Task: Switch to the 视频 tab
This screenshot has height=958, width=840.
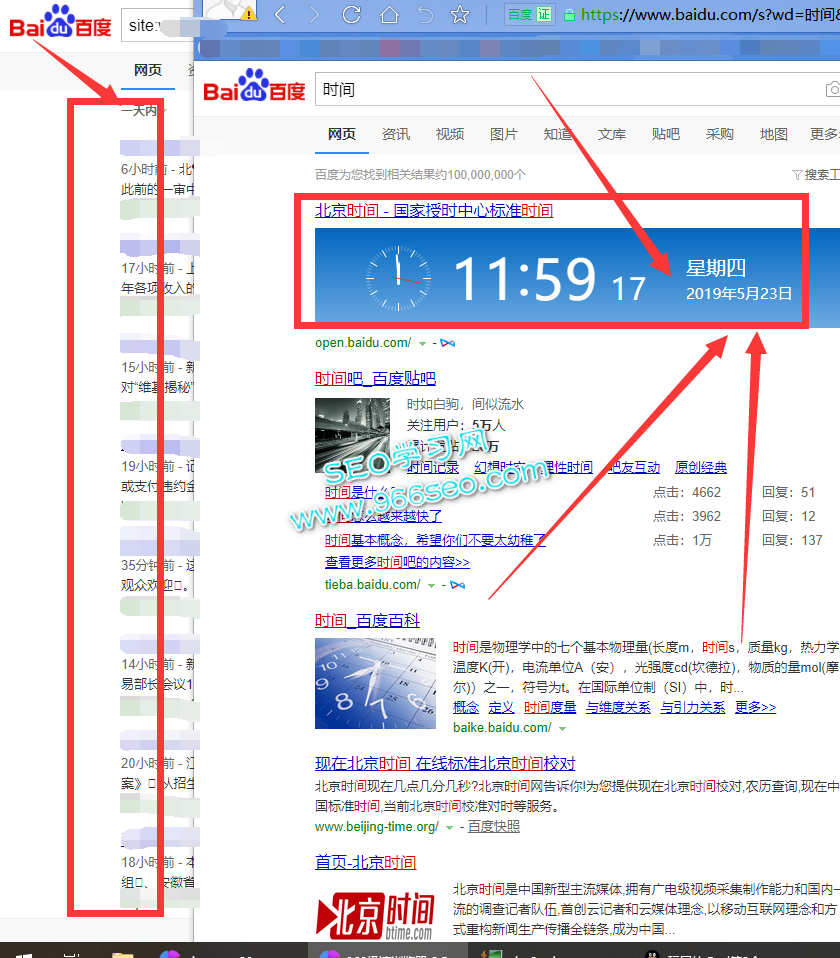Action: (450, 134)
